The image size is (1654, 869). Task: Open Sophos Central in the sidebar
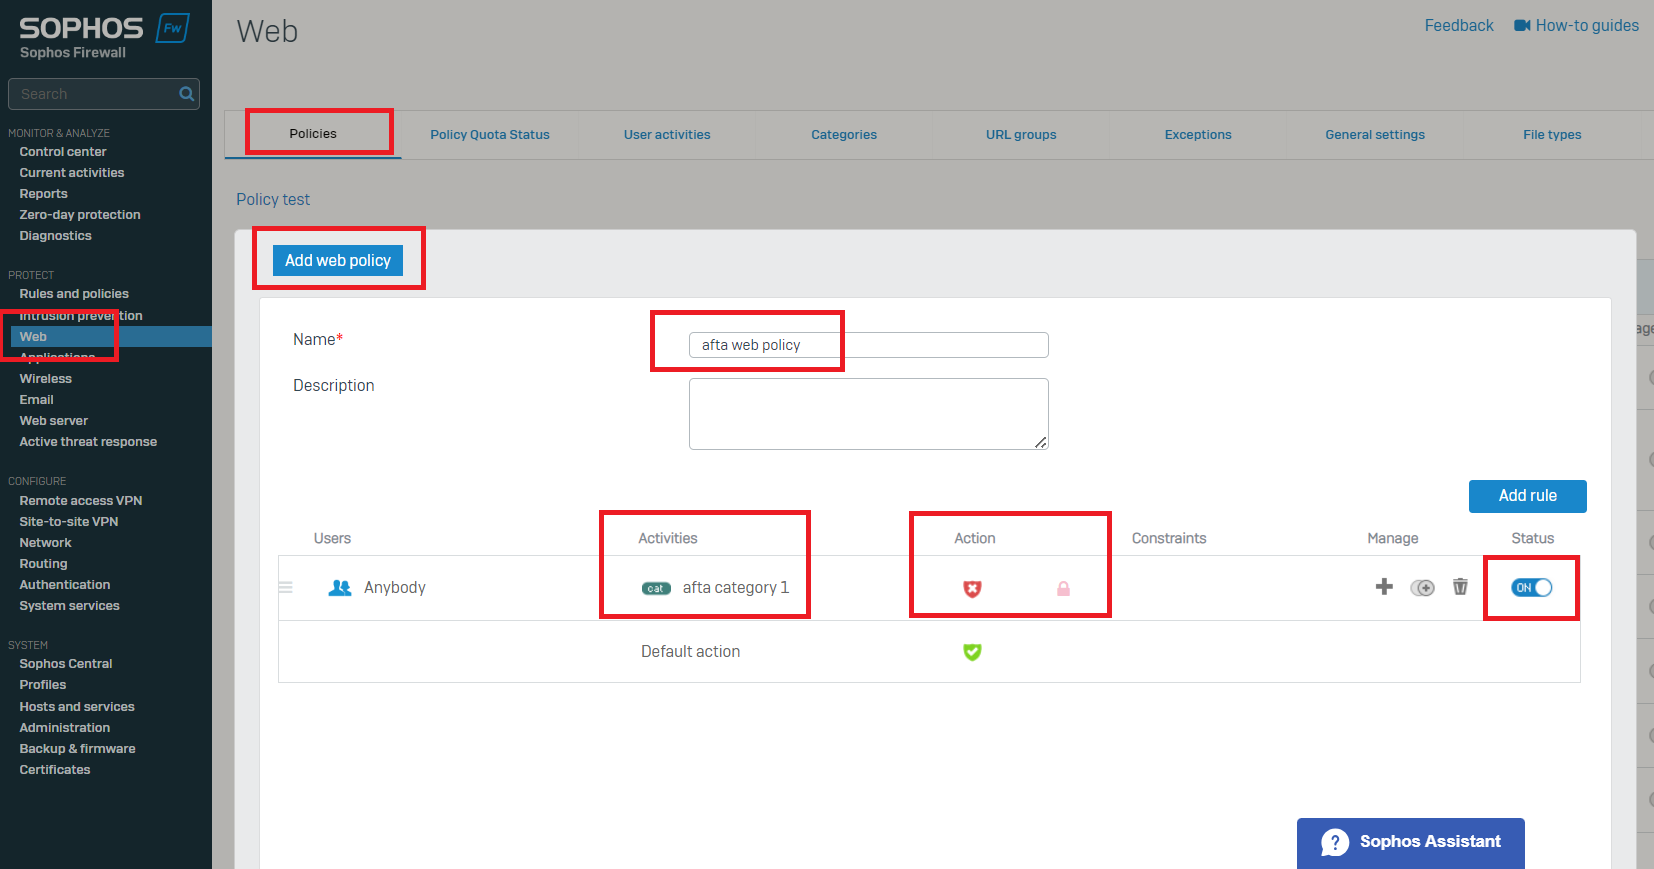(66, 664)
